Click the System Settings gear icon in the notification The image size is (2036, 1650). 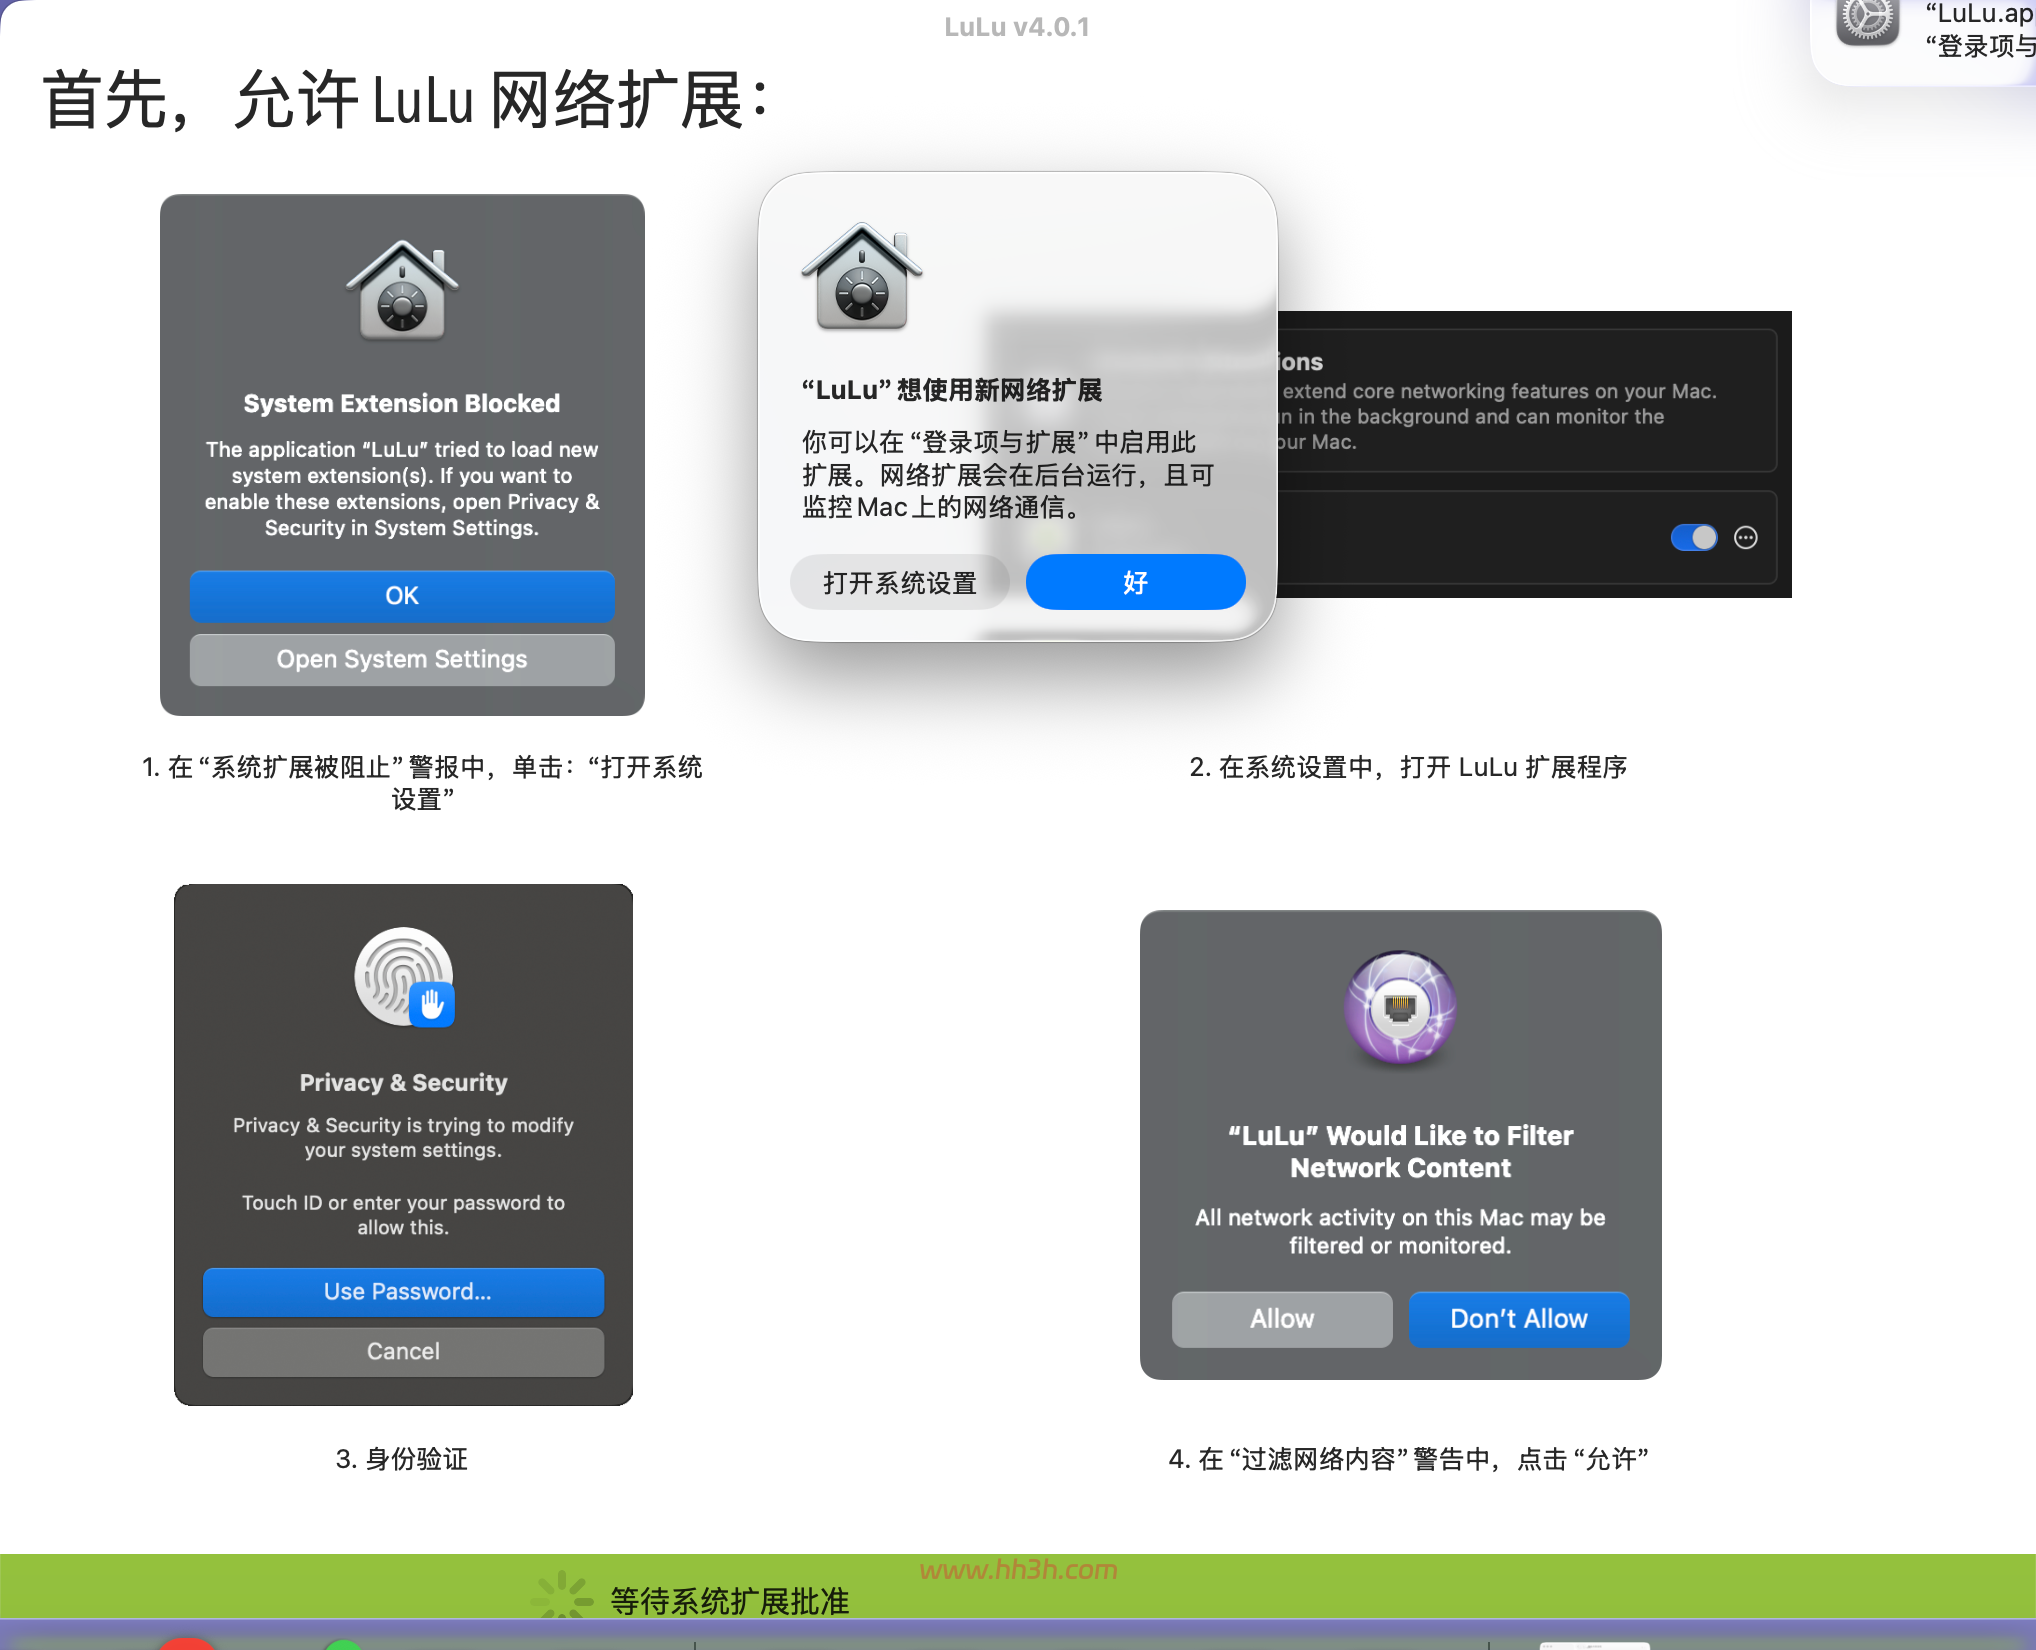pos(1867,20)
